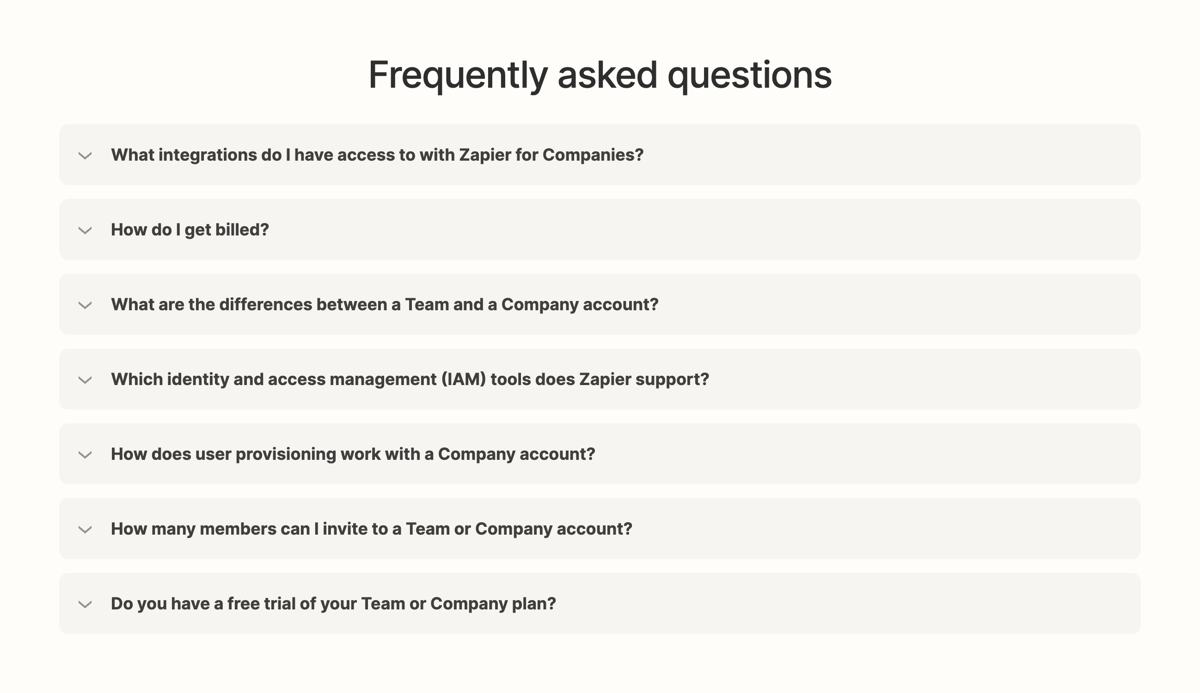
Task: Click 'How does user provisioning work' question
Action: tap(353, 454)
